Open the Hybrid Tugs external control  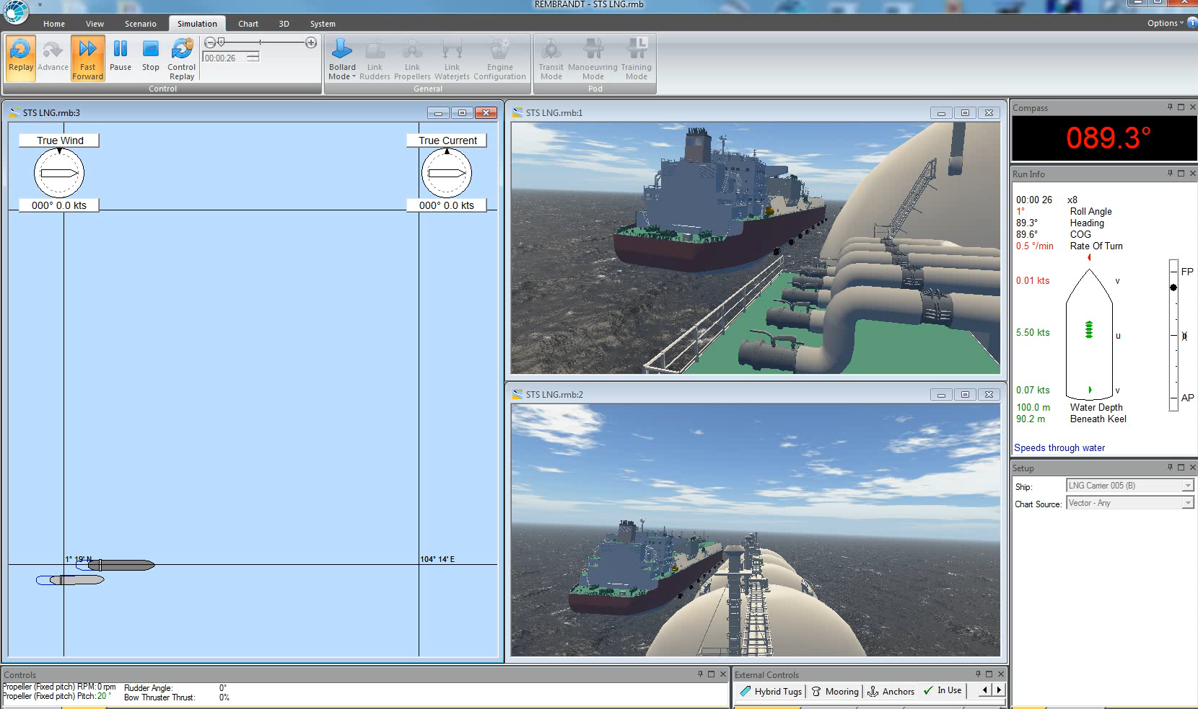771,691
